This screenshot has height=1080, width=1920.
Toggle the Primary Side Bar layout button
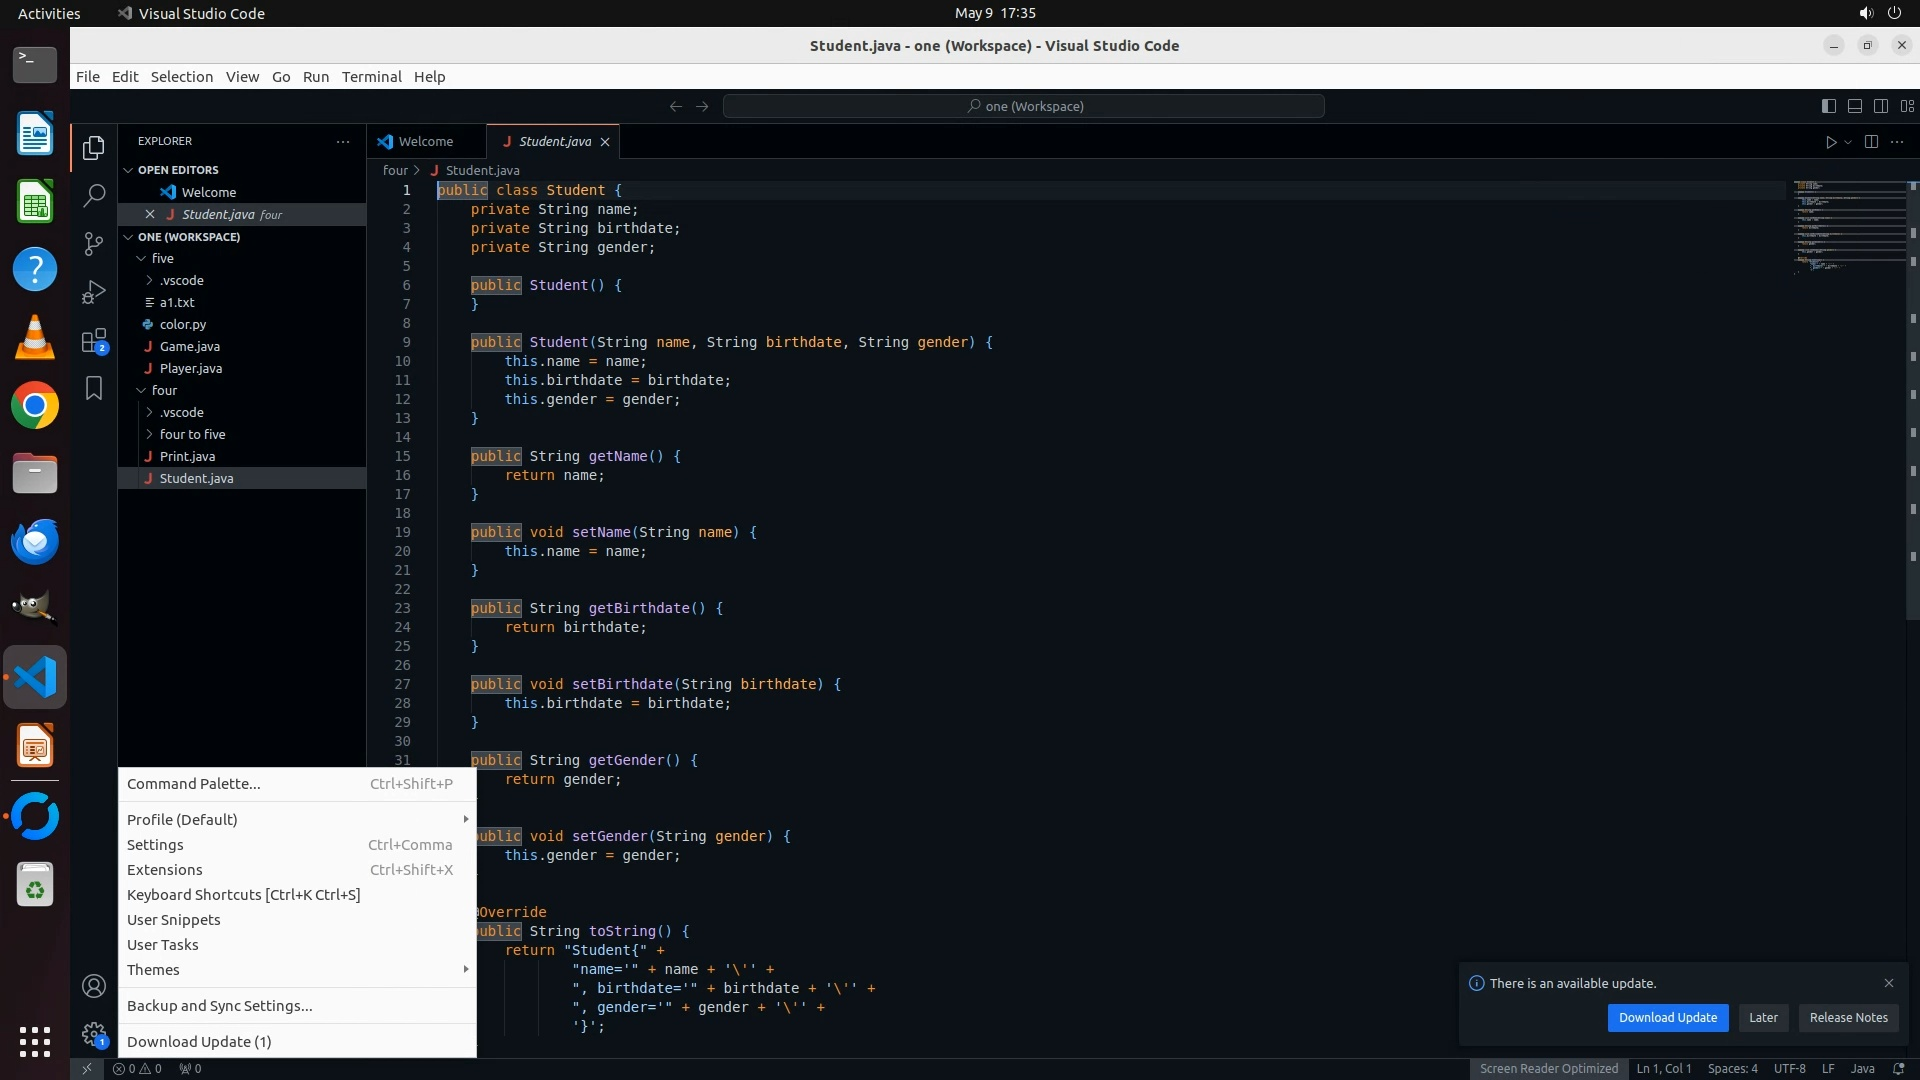1828,106
